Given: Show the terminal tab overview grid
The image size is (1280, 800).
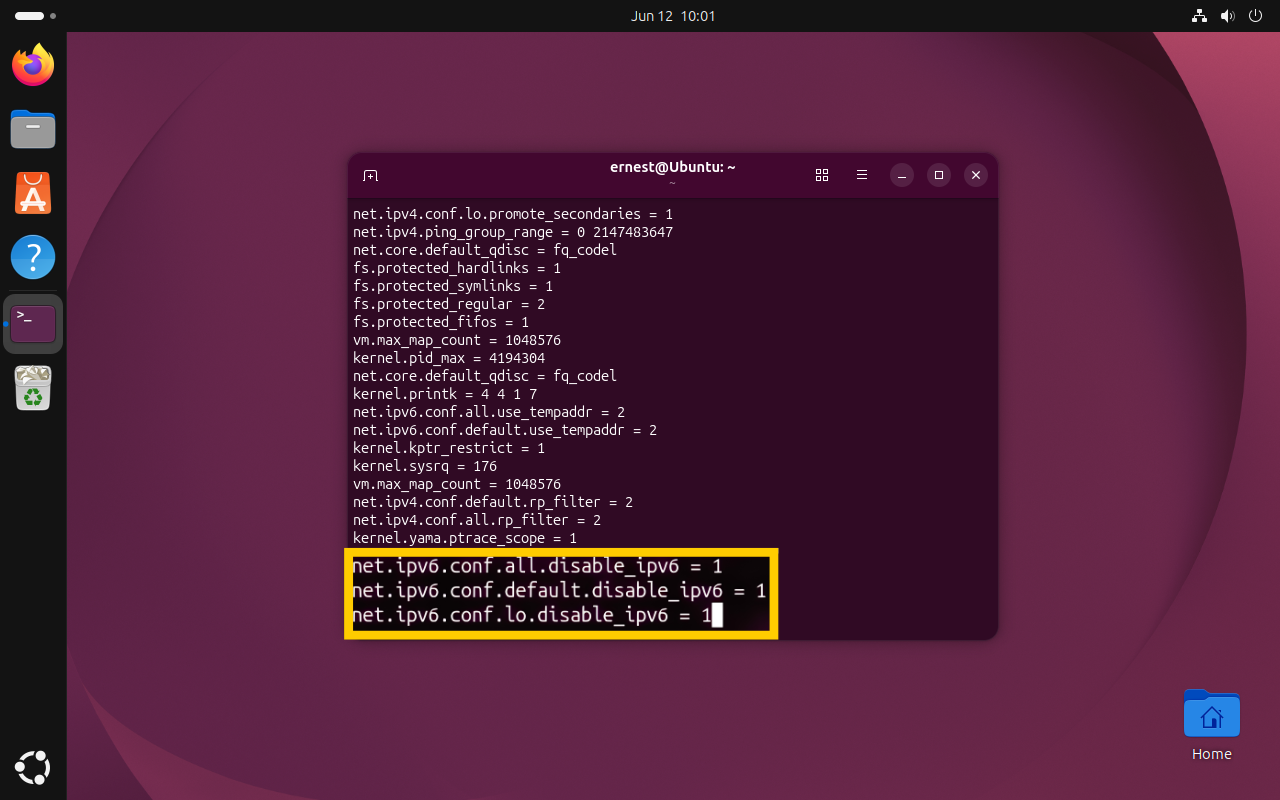Looking at the screenshot, I should (822, 175).
